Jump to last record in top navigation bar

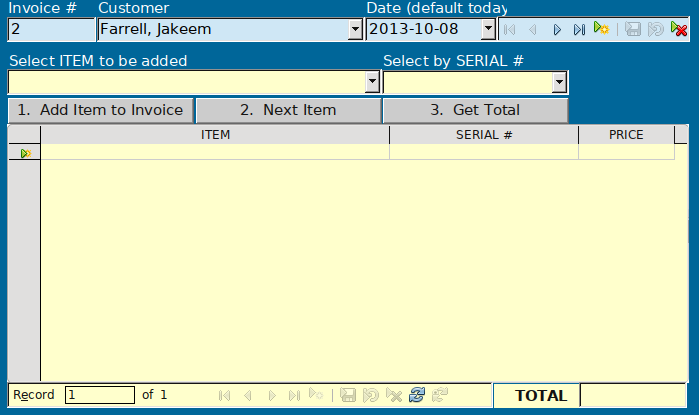click(x=579, y=30)
